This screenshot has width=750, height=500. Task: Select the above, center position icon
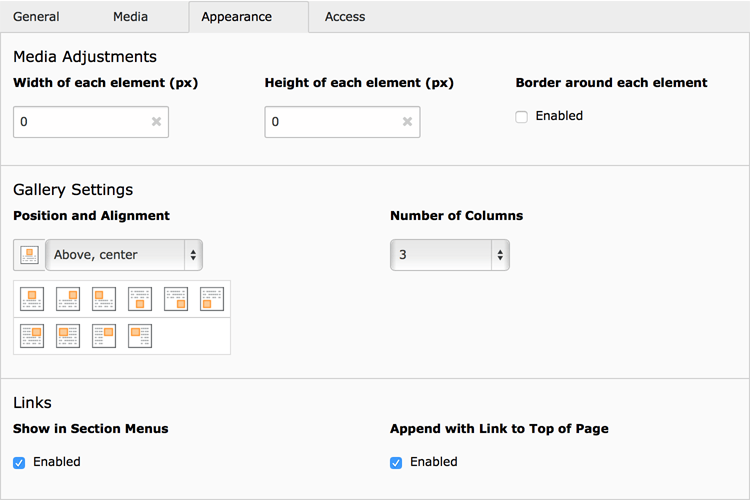32,299
